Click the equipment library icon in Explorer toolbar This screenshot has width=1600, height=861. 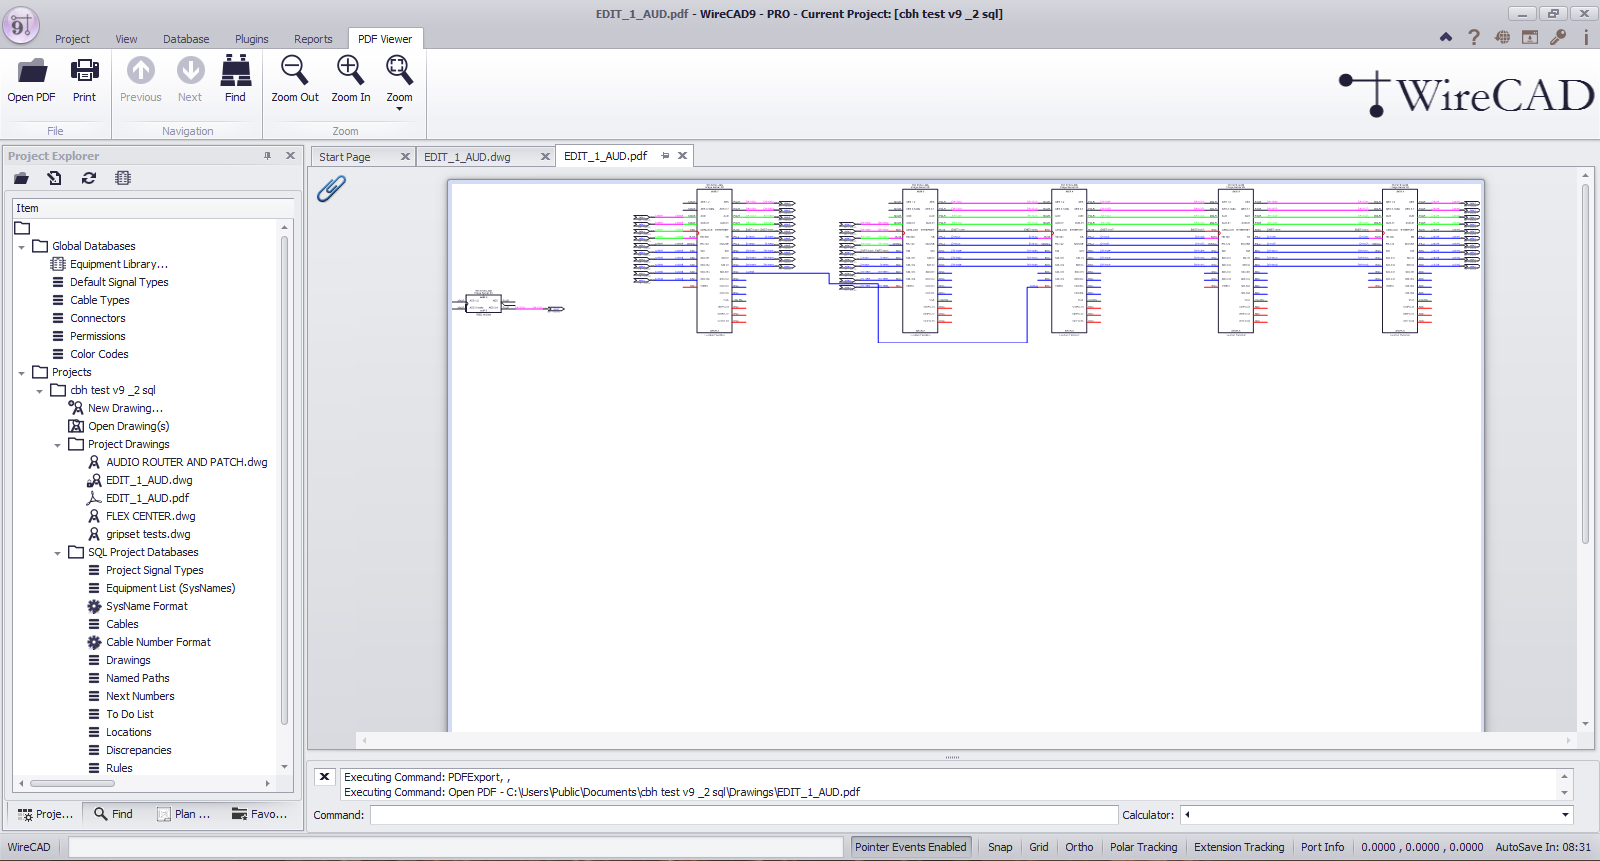[x=123, y=178]
